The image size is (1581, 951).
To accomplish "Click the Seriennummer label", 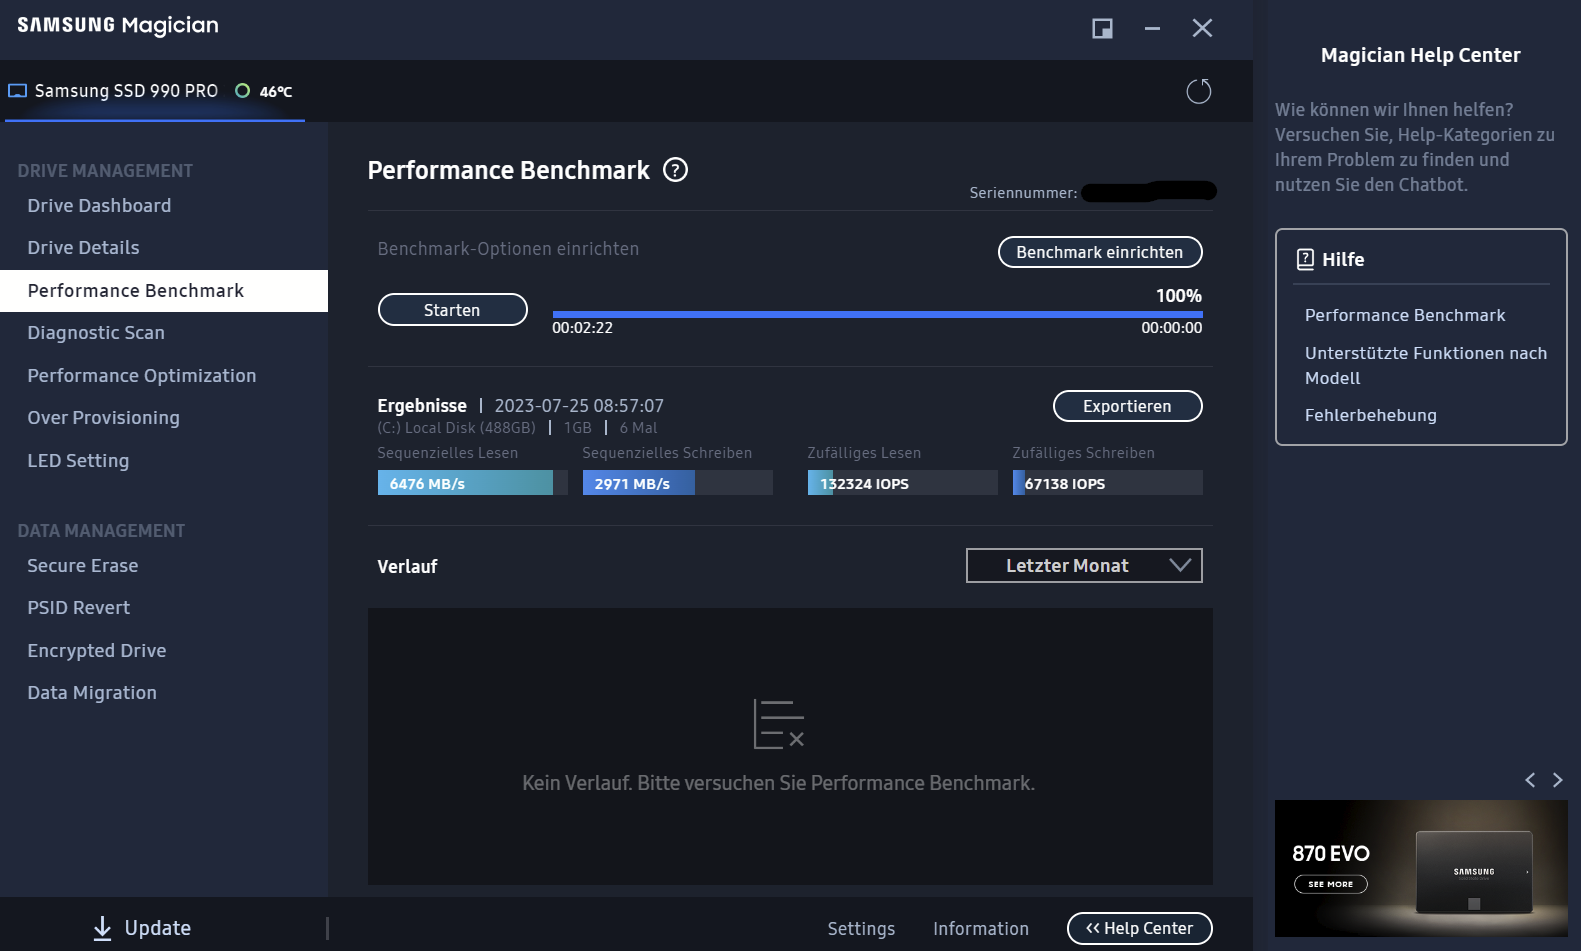I will click(1023, 193).
